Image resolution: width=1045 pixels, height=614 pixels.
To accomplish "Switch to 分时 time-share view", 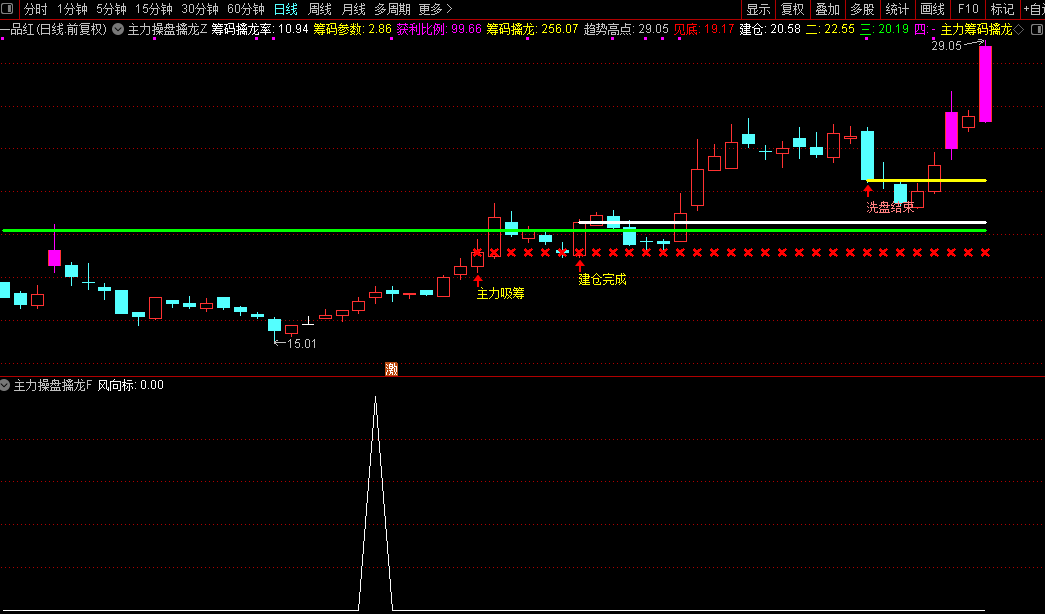I will [x=35, y=9].
